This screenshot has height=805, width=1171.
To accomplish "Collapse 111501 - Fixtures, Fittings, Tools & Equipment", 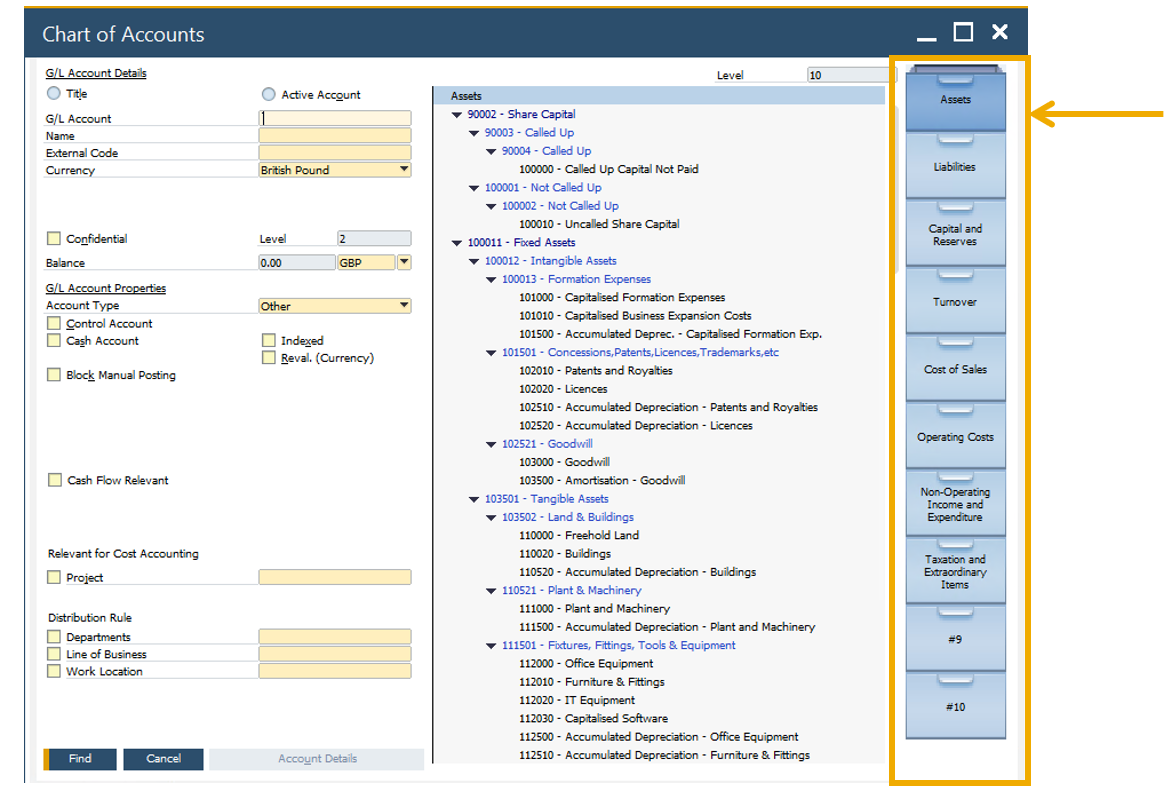I will tap(491, 646).
